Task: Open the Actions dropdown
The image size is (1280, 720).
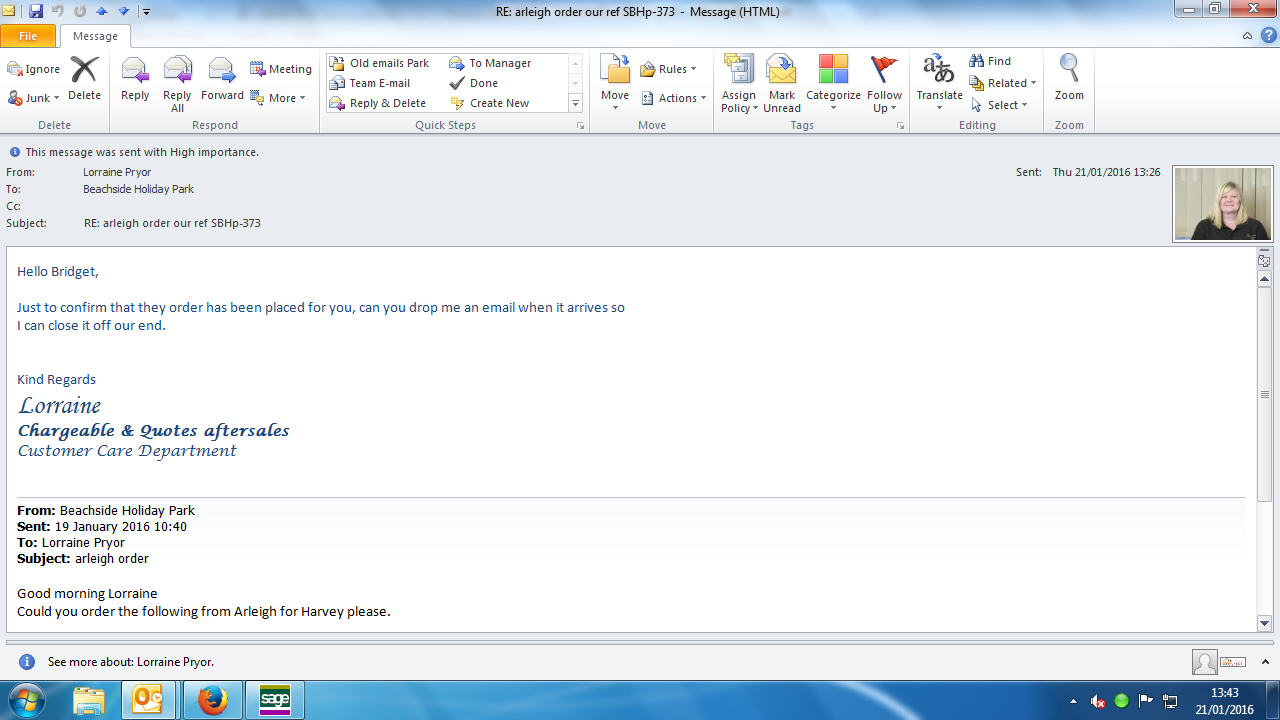Action: click(674, 98)
